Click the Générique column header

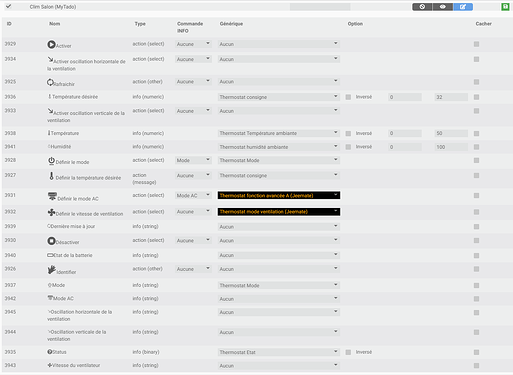(231, 24)
